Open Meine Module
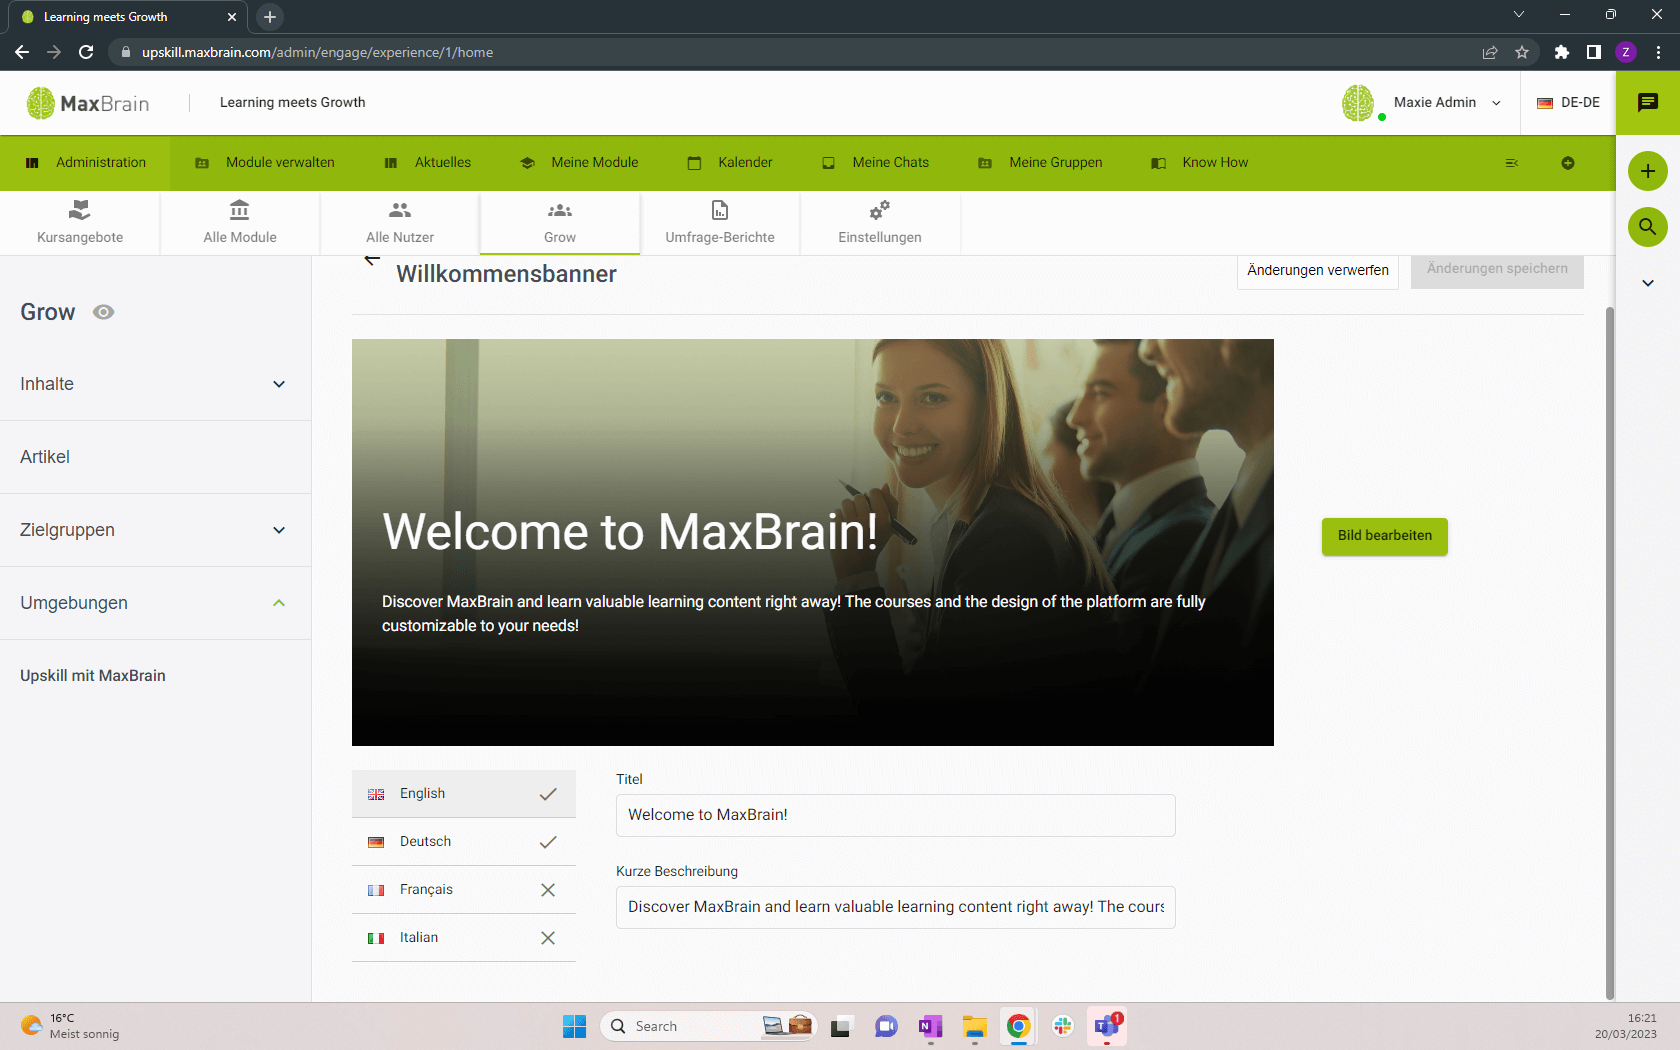This screenshot has width=1680, height=1050. [579, 162]
